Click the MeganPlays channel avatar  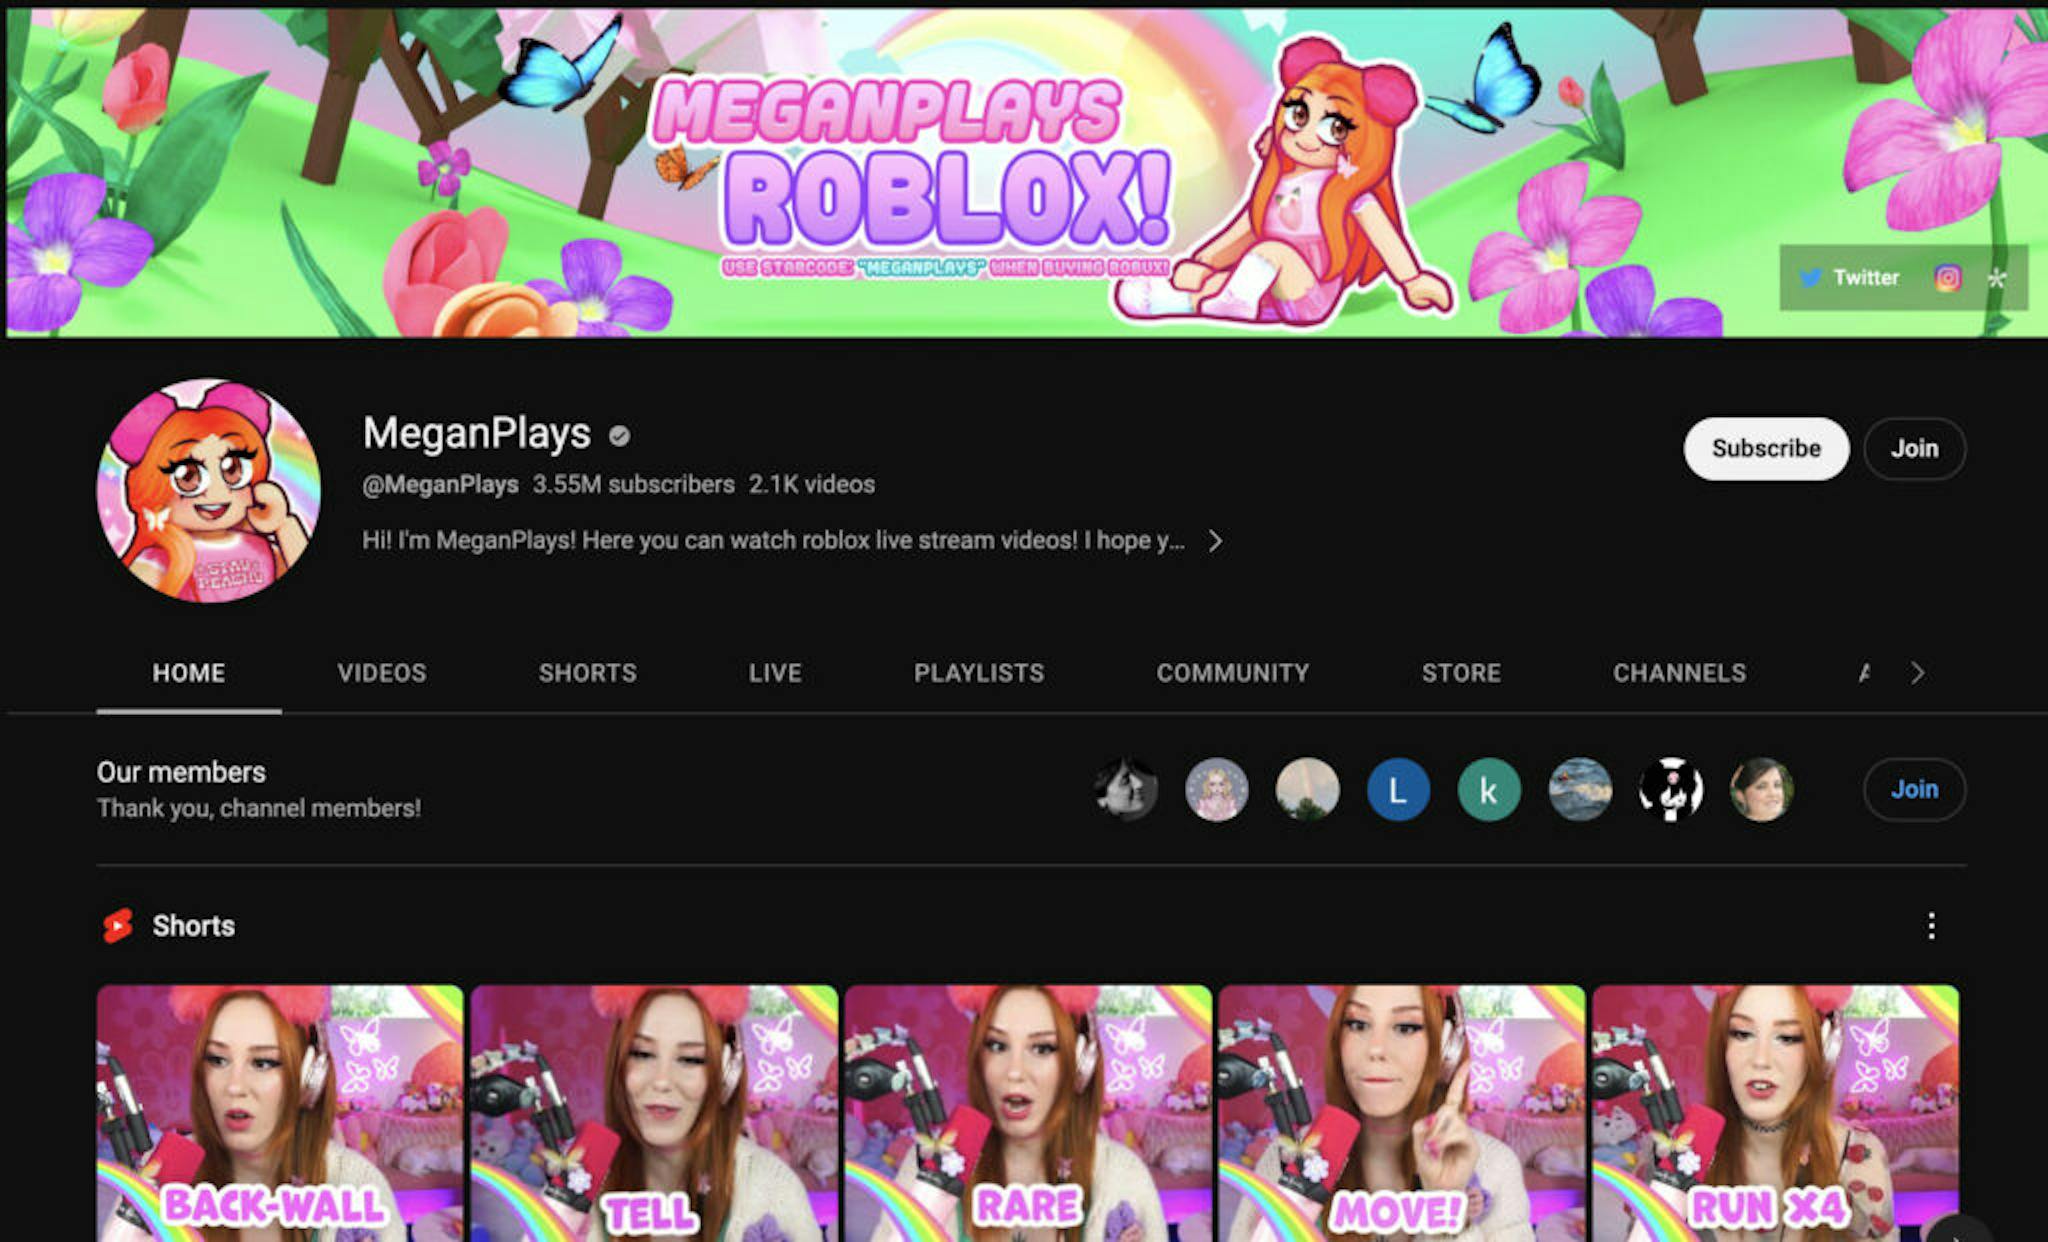click(209, 490)
